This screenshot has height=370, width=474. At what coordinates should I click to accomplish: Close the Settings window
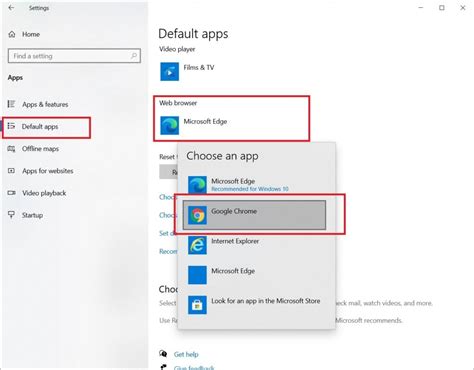coord(463,7)
